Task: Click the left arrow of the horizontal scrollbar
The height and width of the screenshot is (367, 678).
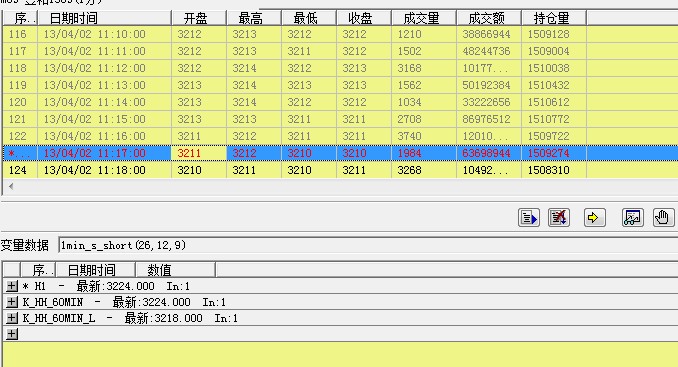Action: tap(11, 186)
